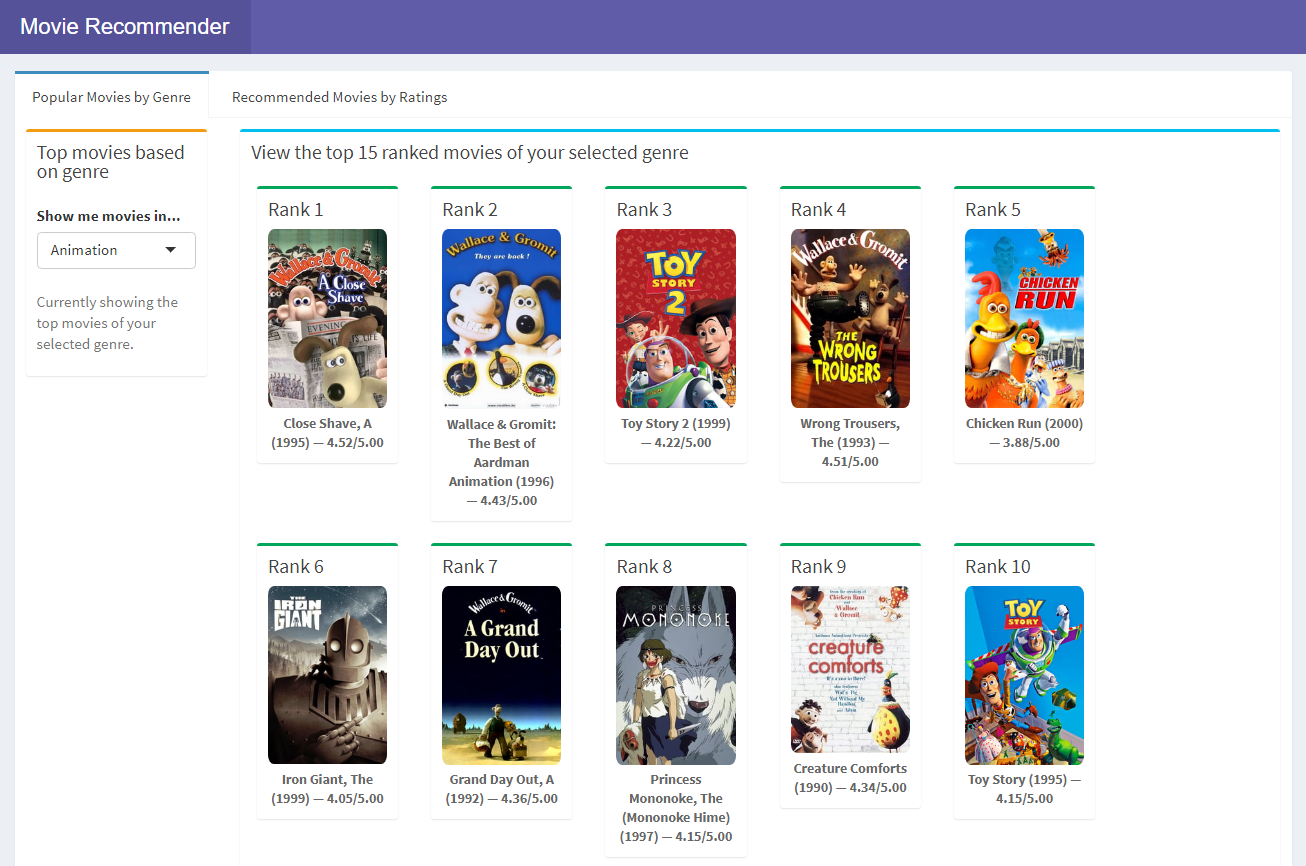Click The Wrong Trousers poster
The height and width of the screenshot is (866, 1306).
tap(850, 318)
